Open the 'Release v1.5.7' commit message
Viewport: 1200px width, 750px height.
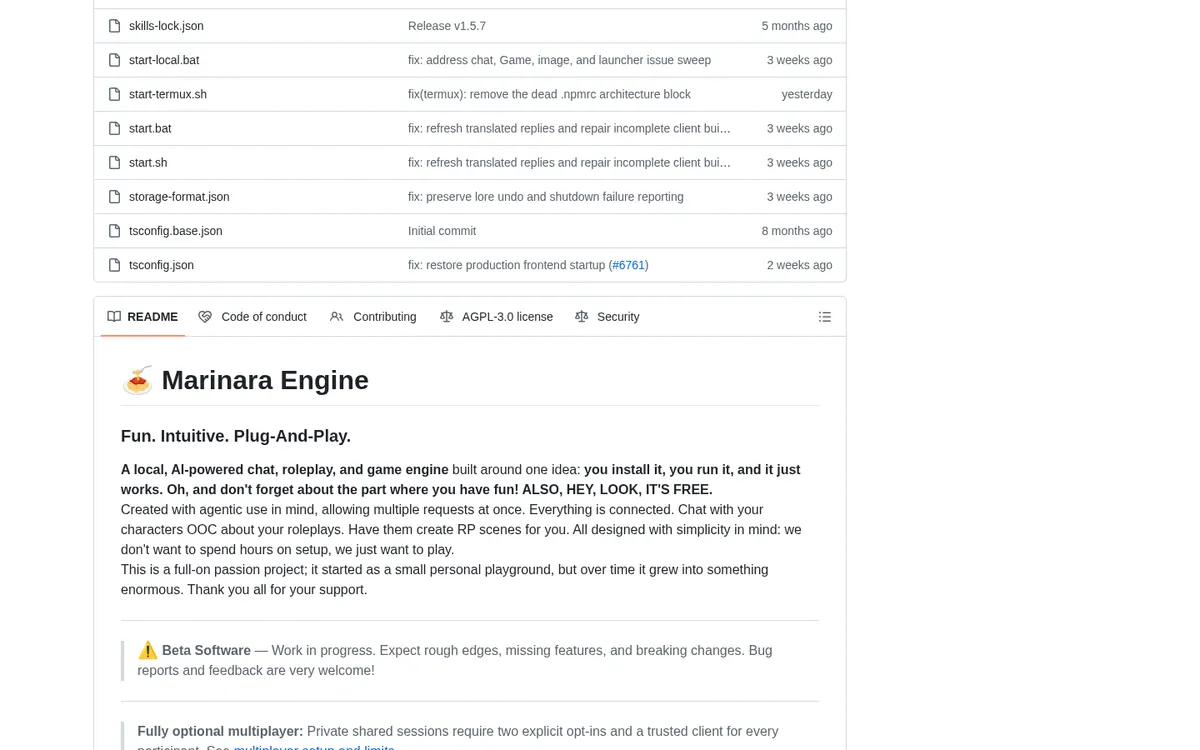[447, 26]
